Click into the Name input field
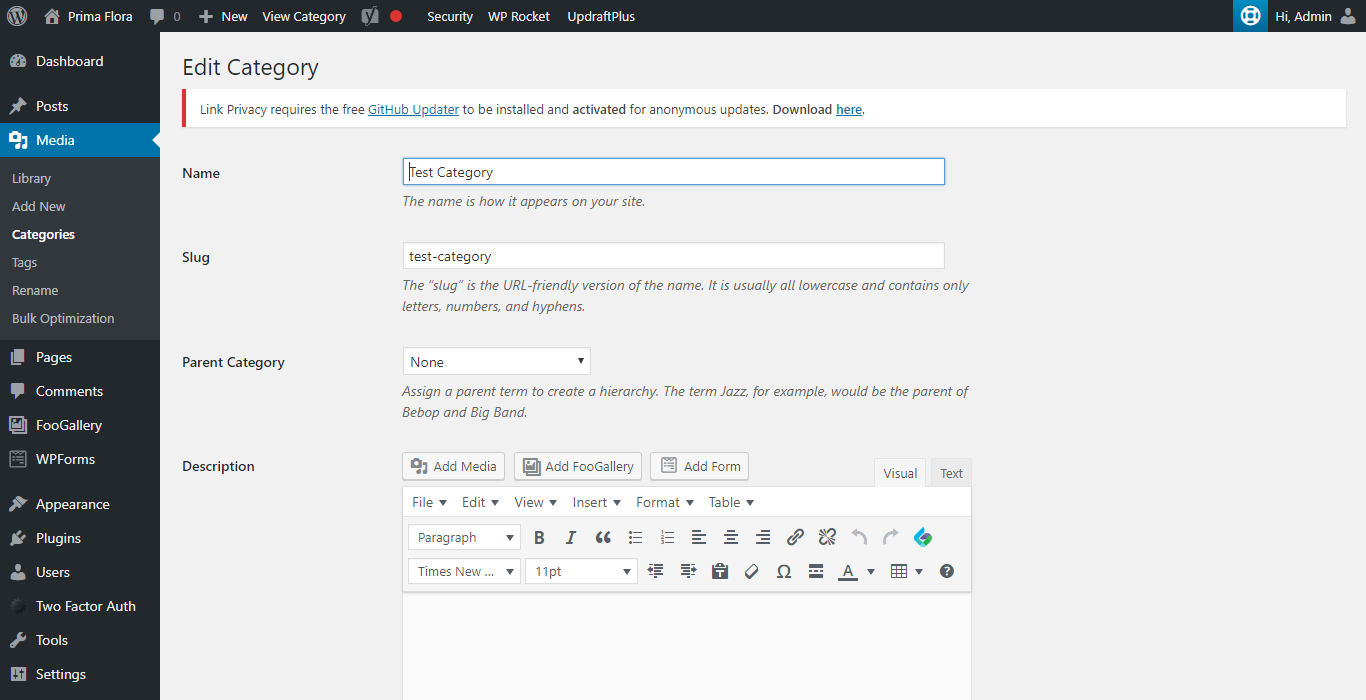1366x700 pixels. click(673, 172)
